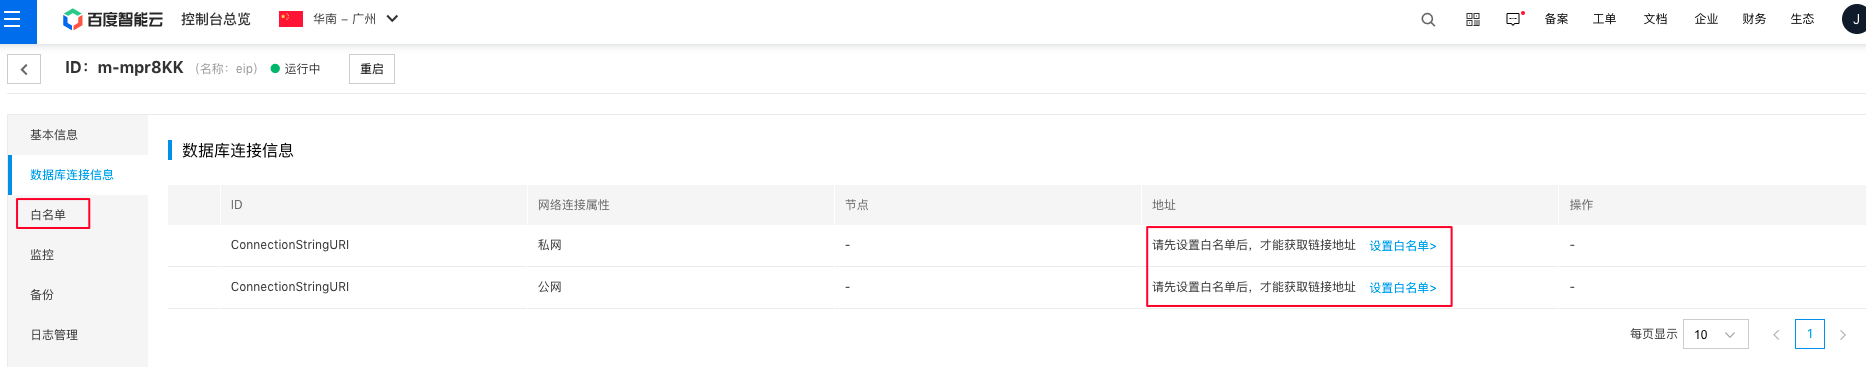The height and width of the screenshot is (367, 1866).
Task: Select 基本信息 in the sidebar
Action: click(x=54, y=135)
